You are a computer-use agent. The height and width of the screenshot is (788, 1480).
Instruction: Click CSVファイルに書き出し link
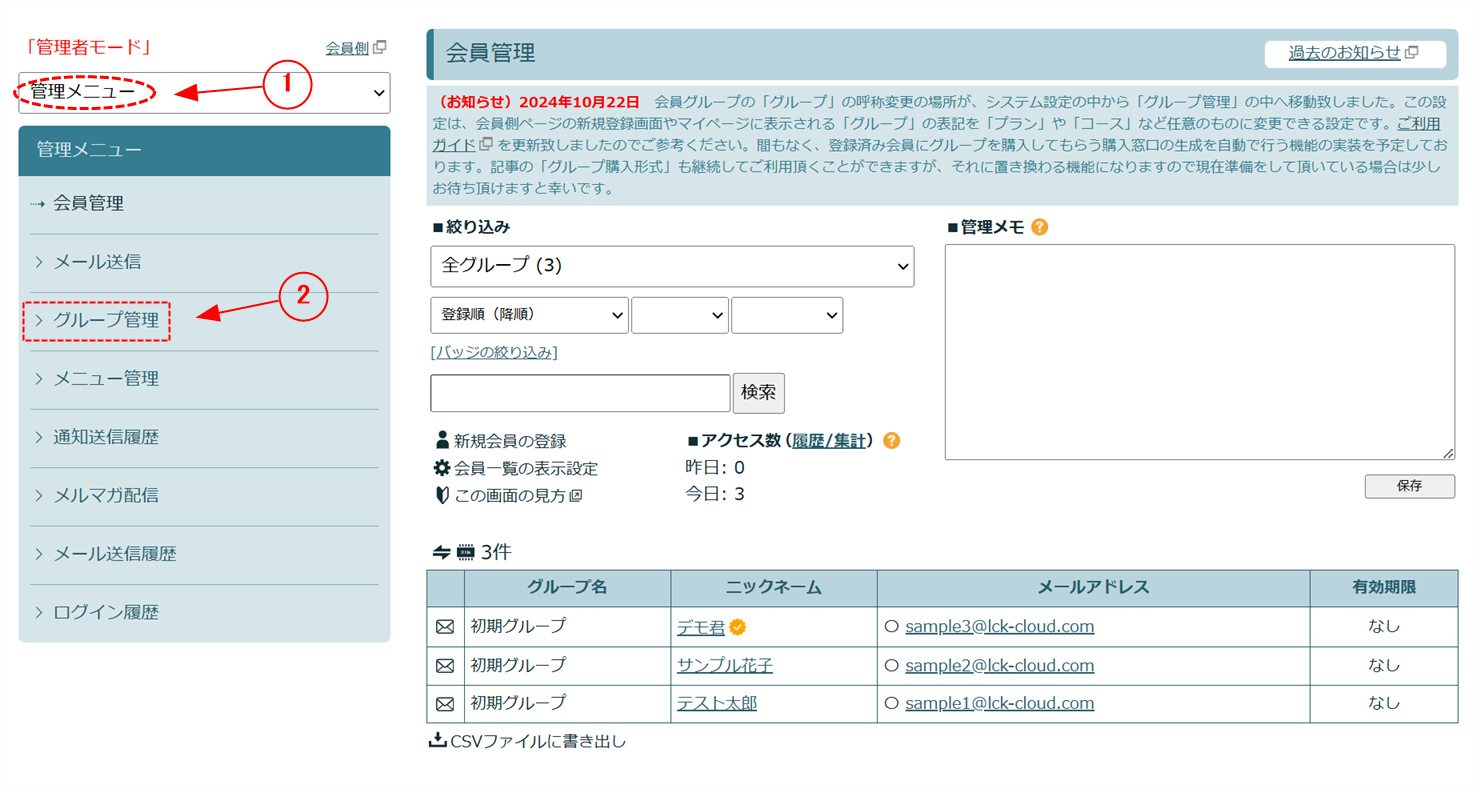538,742
